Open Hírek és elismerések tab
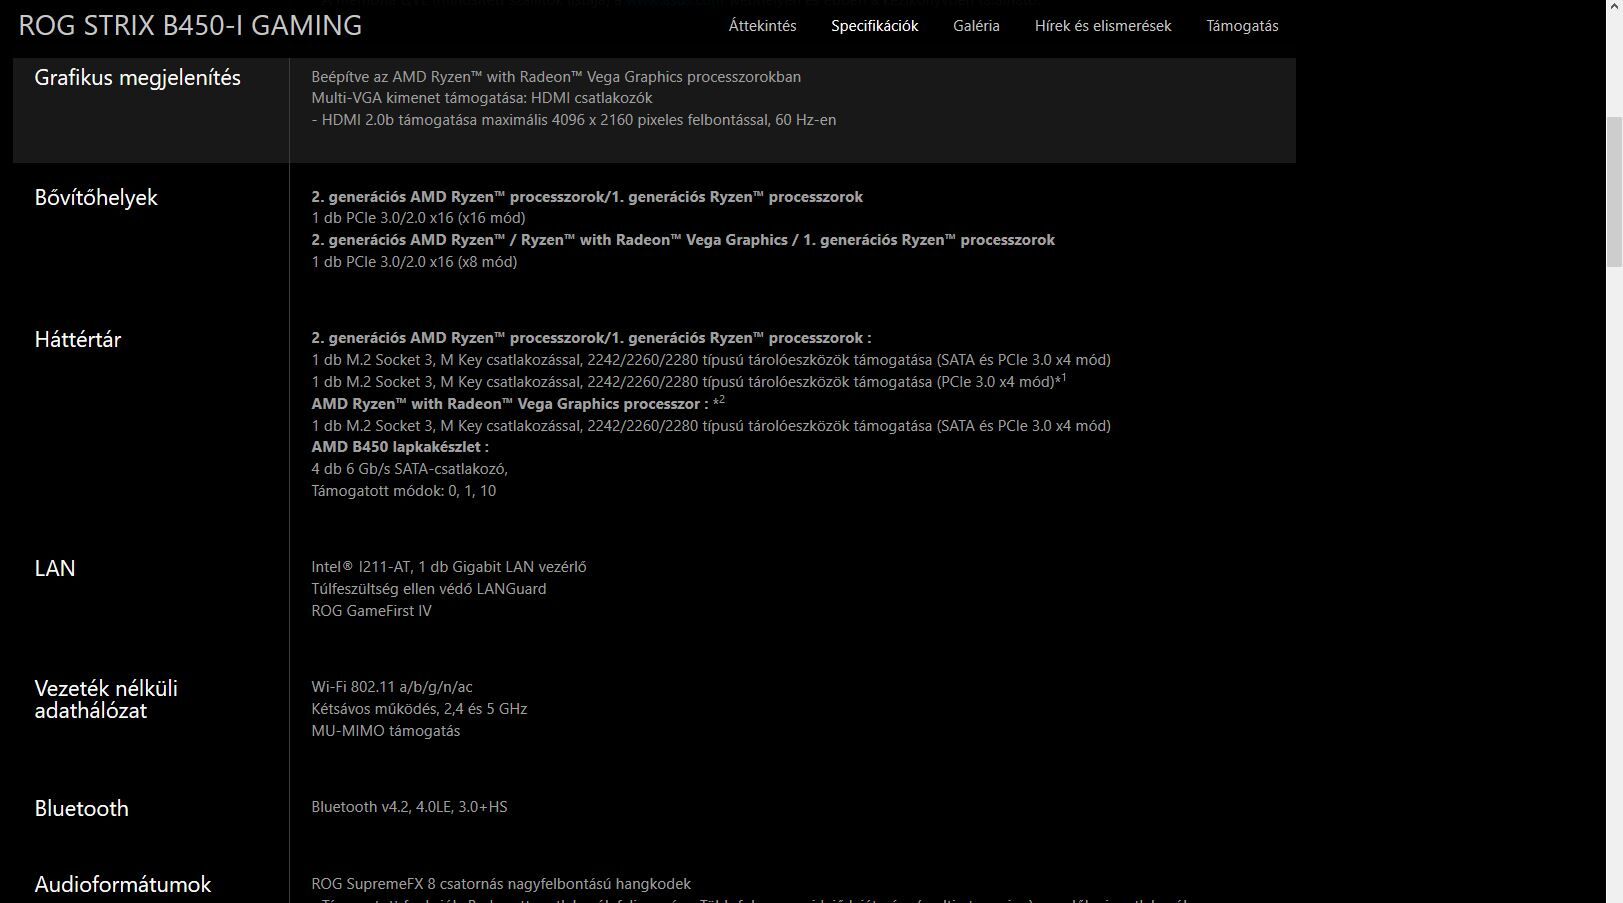1623x903 pixels. [1103, 26]
